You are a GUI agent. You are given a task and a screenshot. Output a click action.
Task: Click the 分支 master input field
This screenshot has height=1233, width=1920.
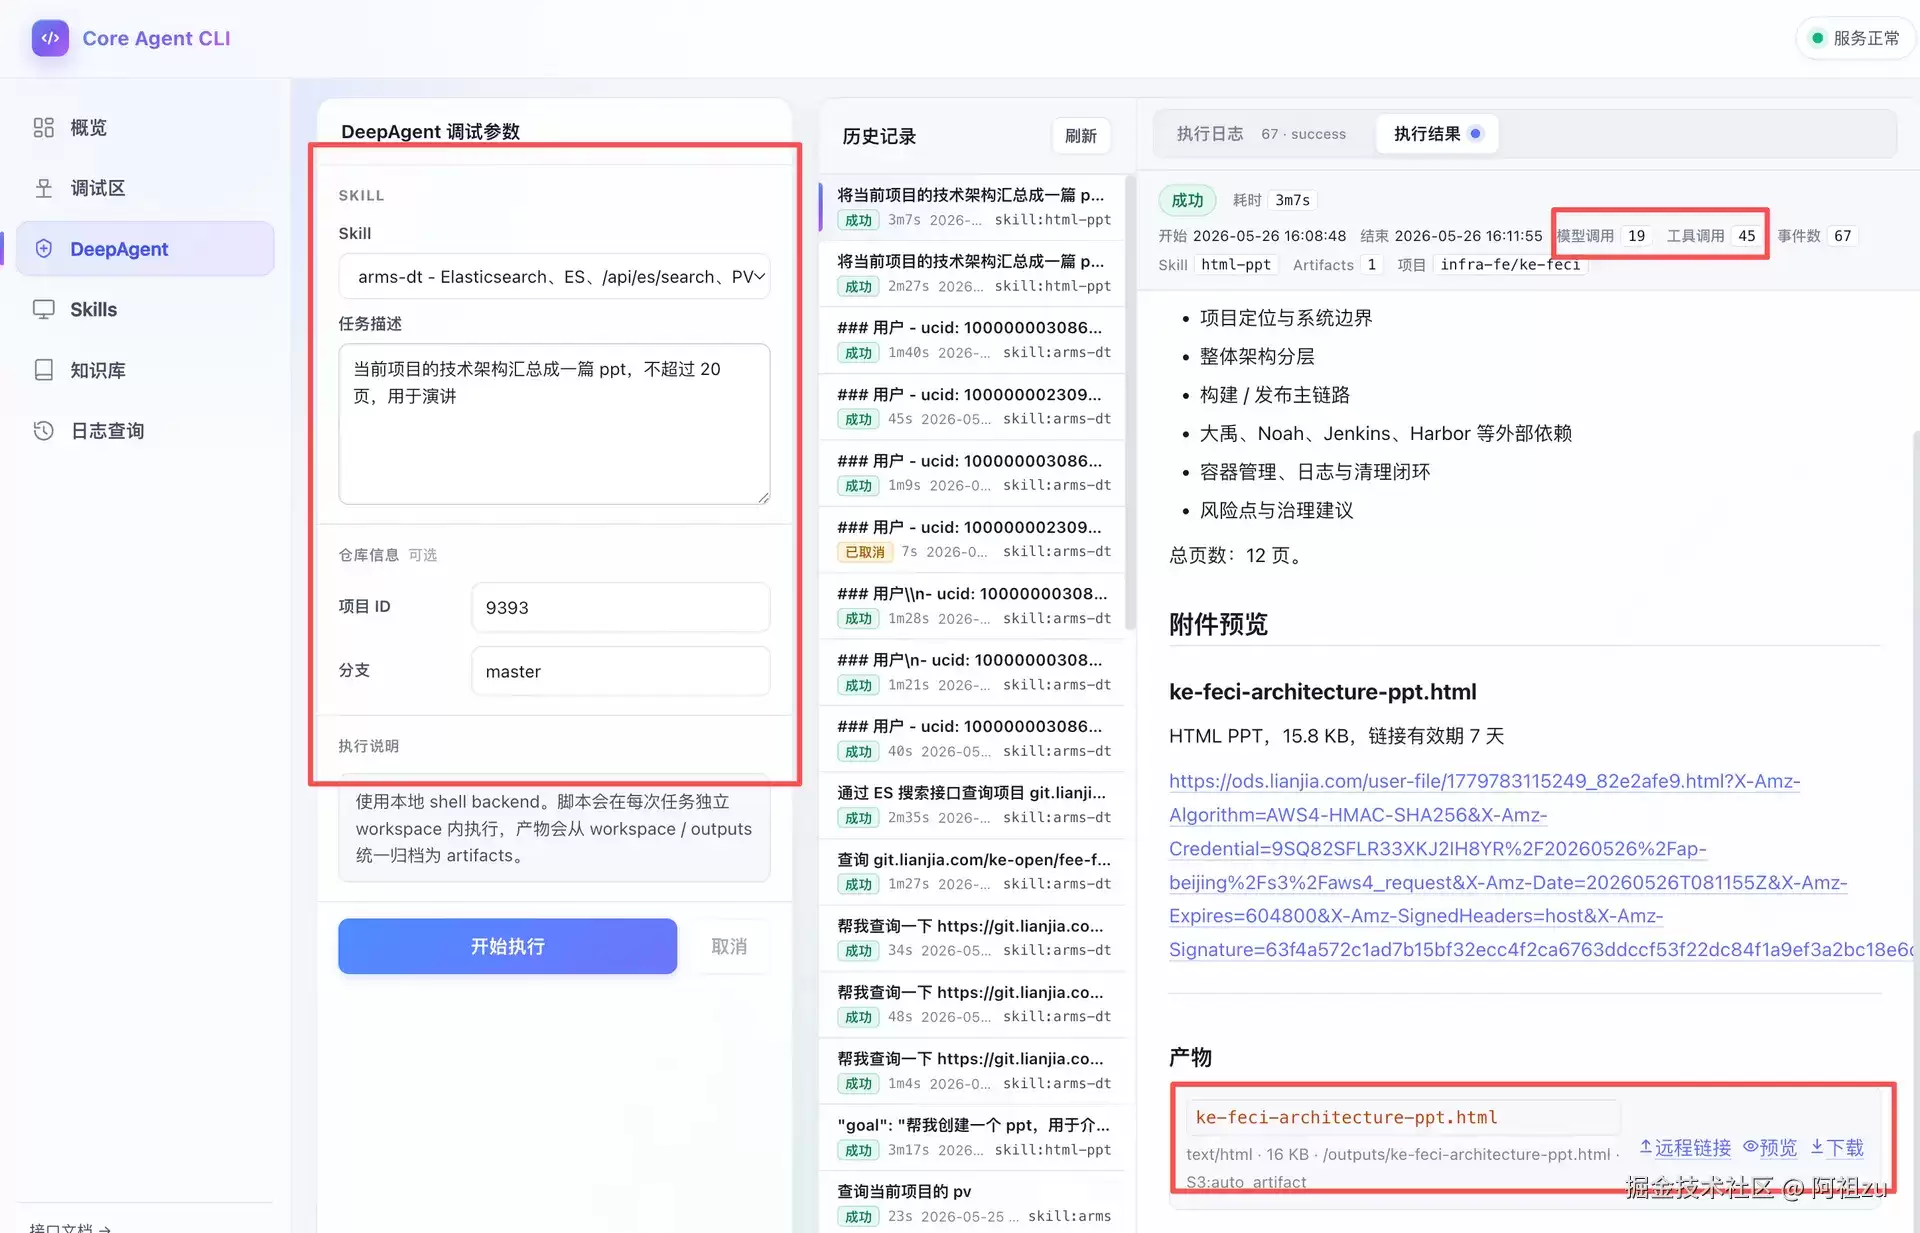[x=620, y=671]
